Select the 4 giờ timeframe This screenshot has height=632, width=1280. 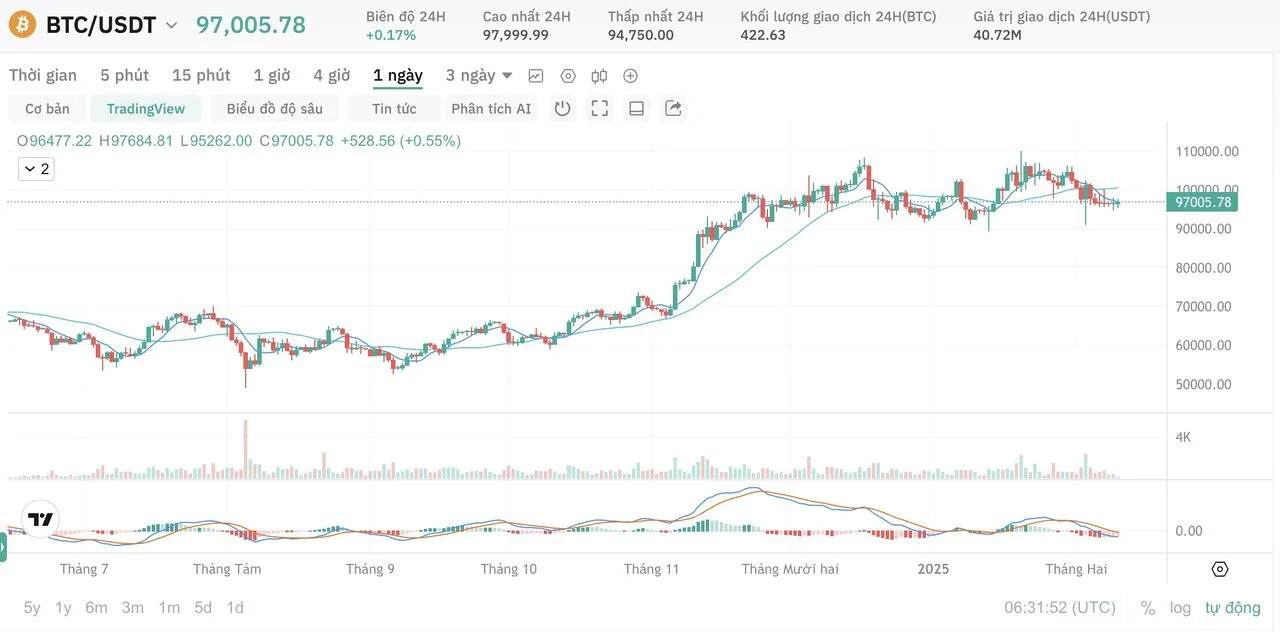(331, 76)
